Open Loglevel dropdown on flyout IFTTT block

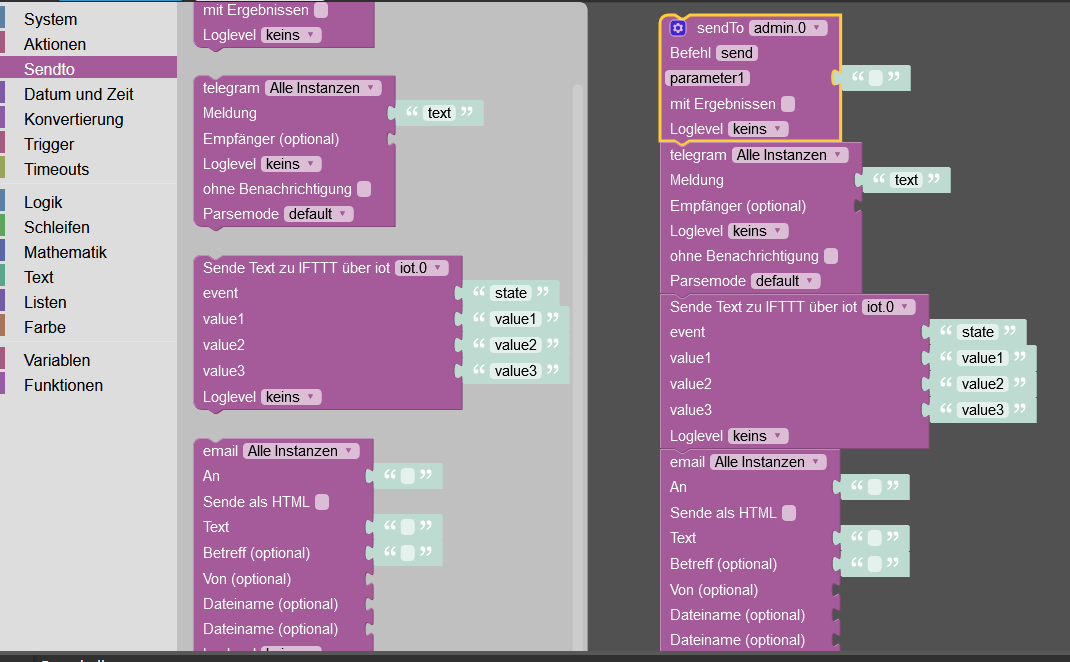point(291,397)
